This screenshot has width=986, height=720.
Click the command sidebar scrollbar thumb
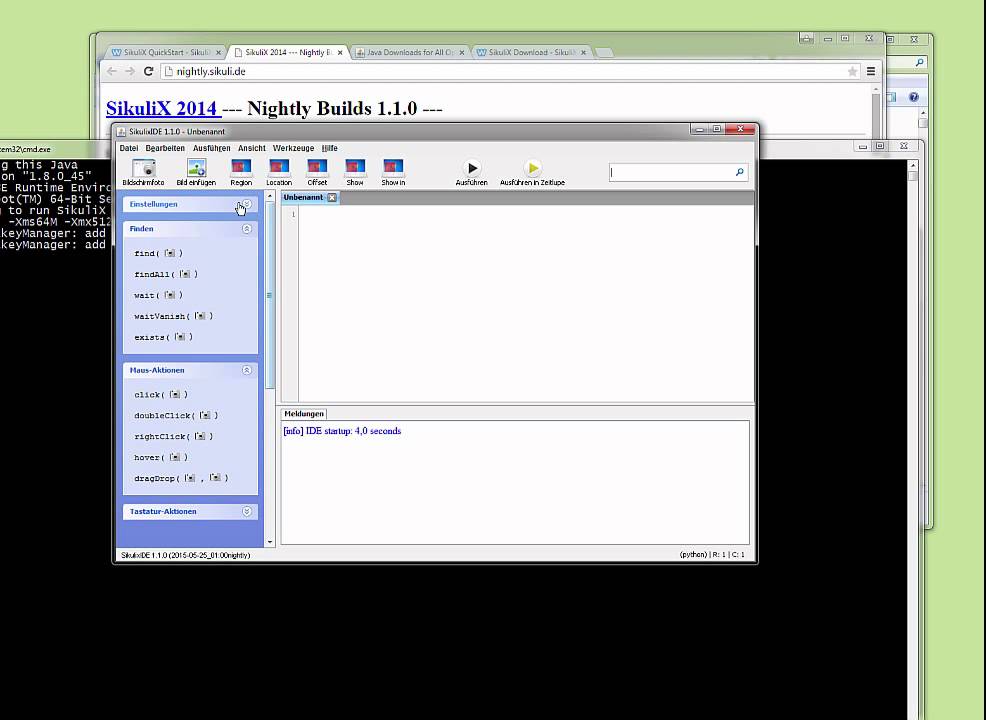pos(270,295)
